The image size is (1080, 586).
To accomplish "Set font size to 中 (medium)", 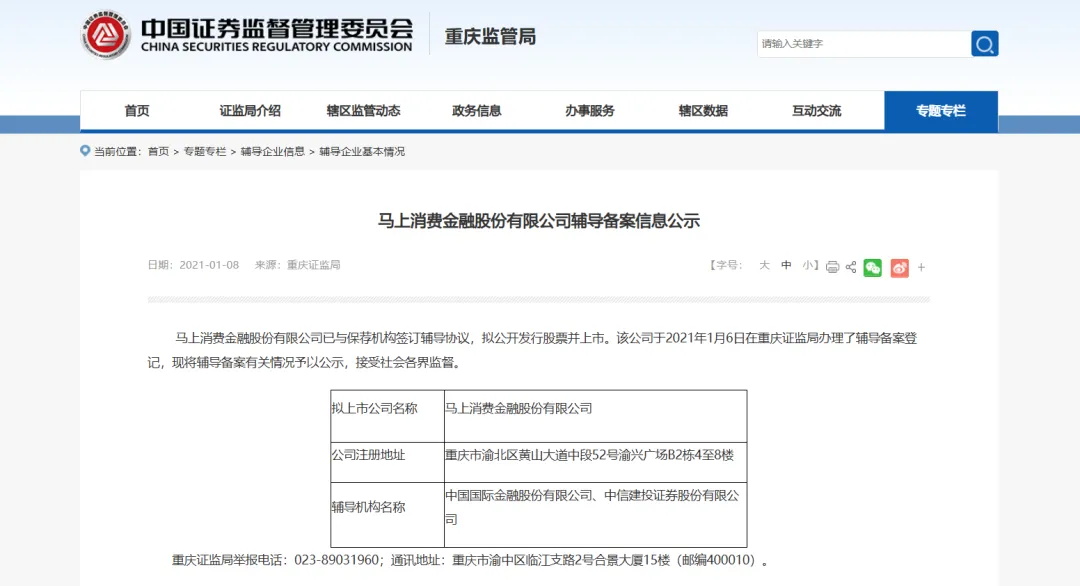I will coord(786,265).
